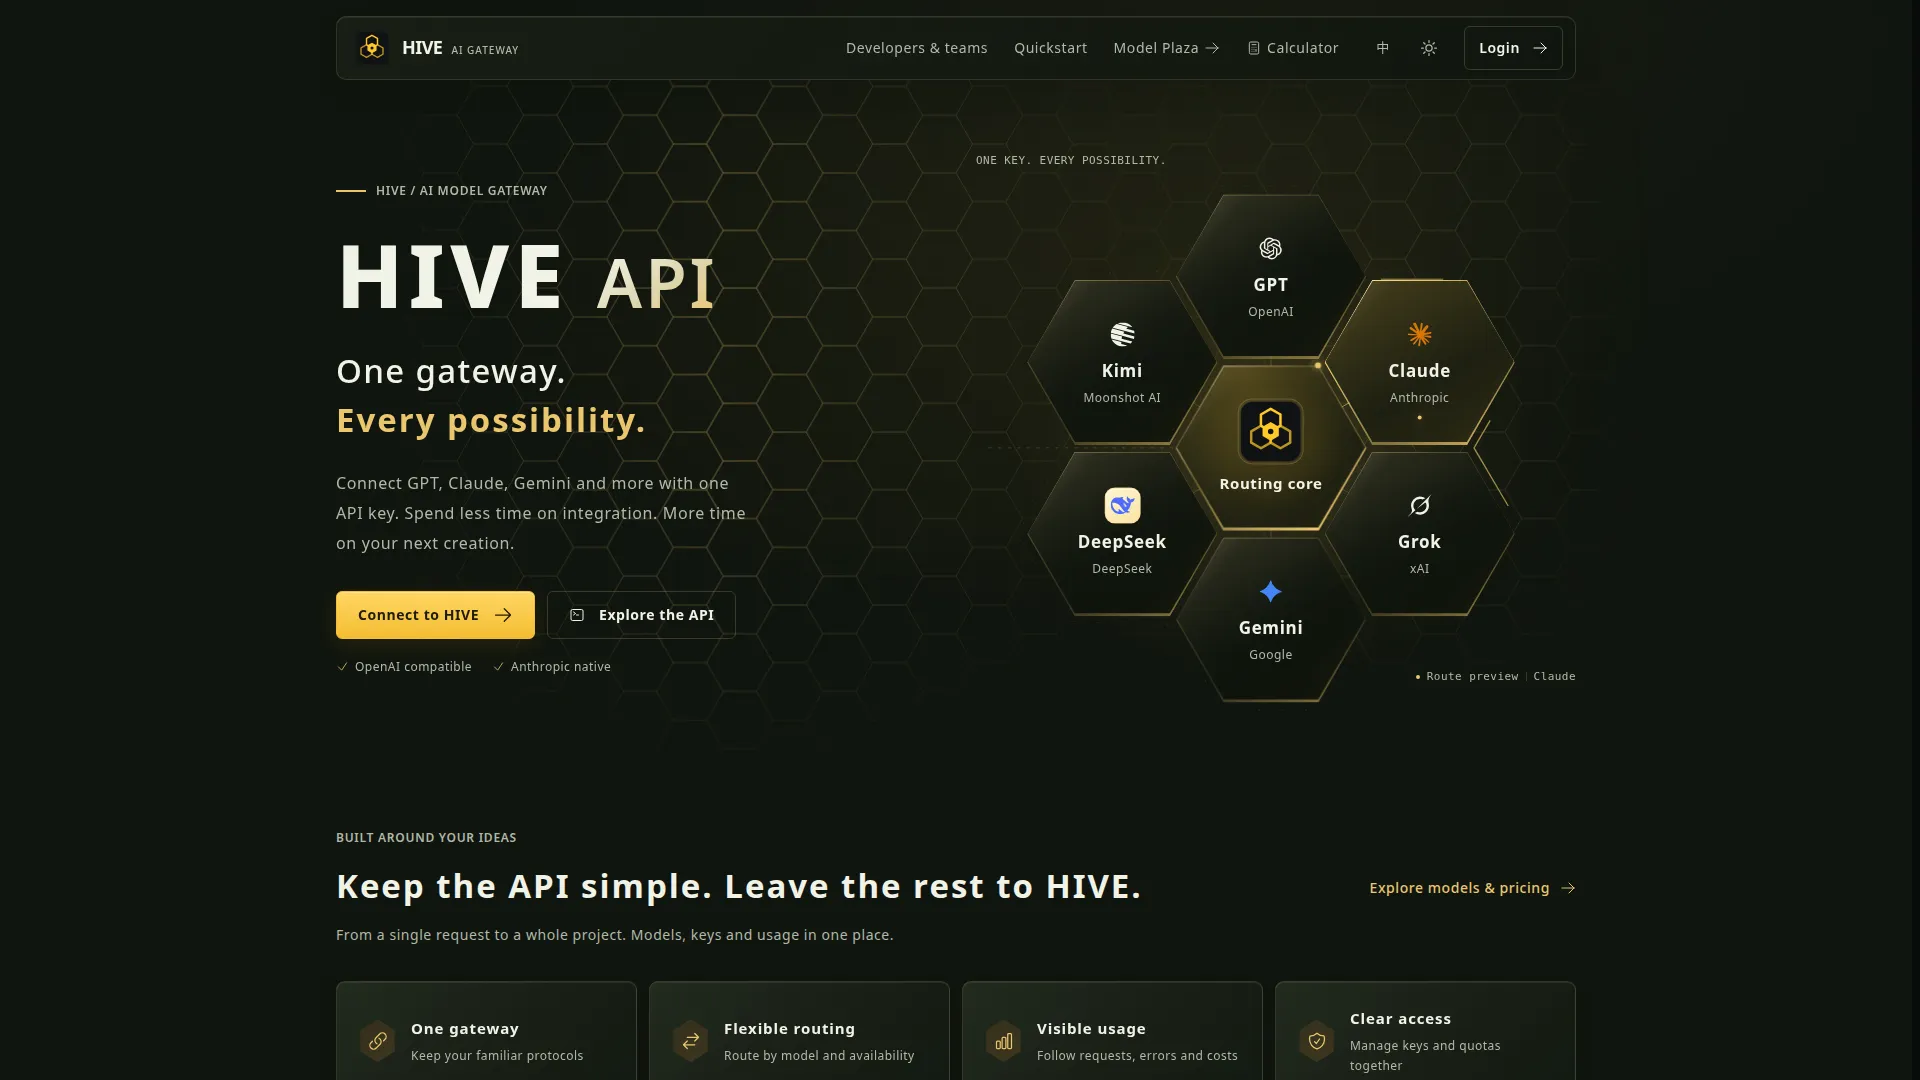Open the Flexible routing feature card

799,1031
